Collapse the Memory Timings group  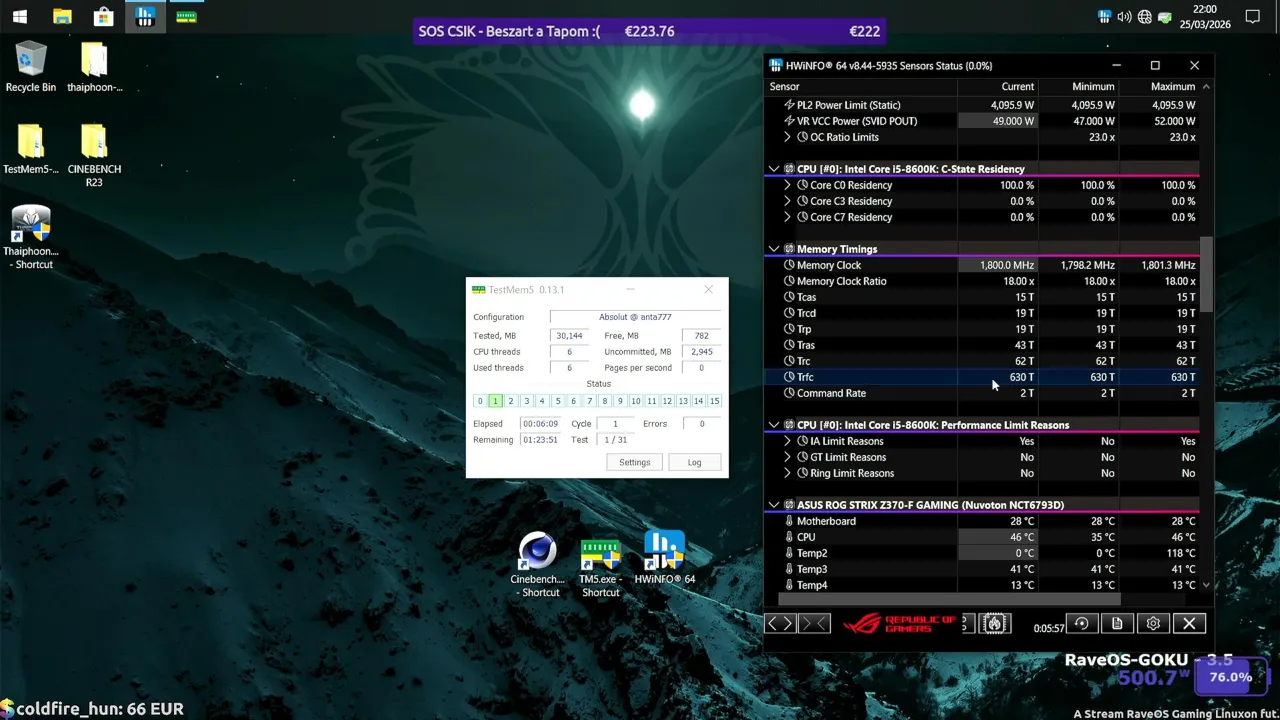773,249
